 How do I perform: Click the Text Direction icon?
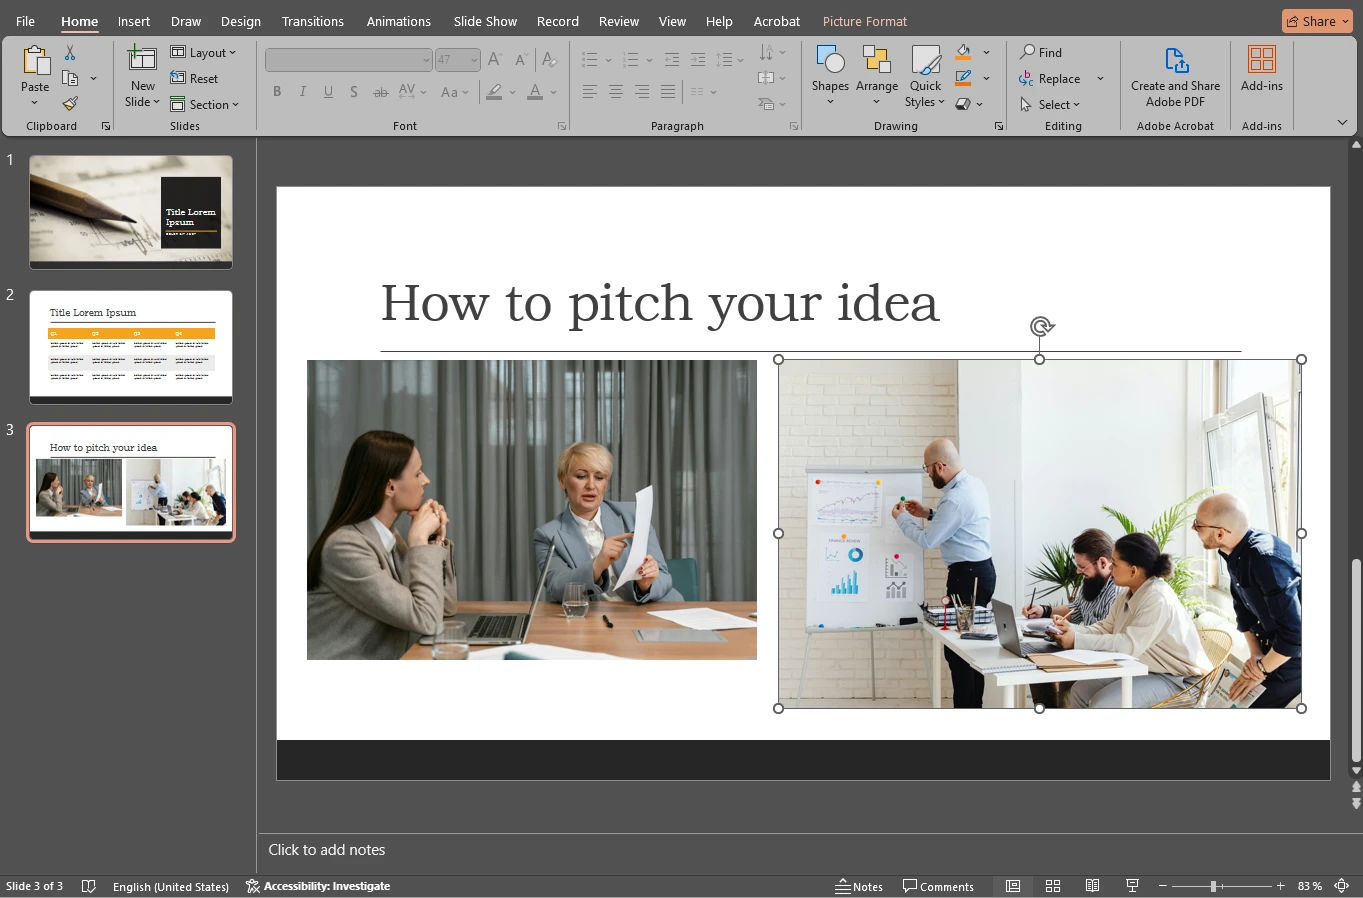[x=766, y=52]
